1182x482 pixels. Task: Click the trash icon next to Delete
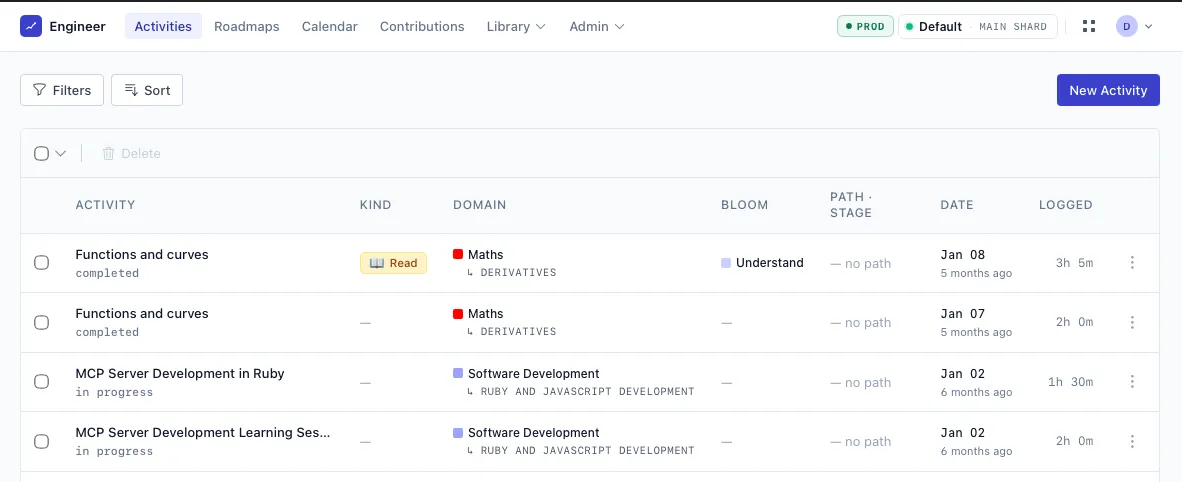(109, 154)
